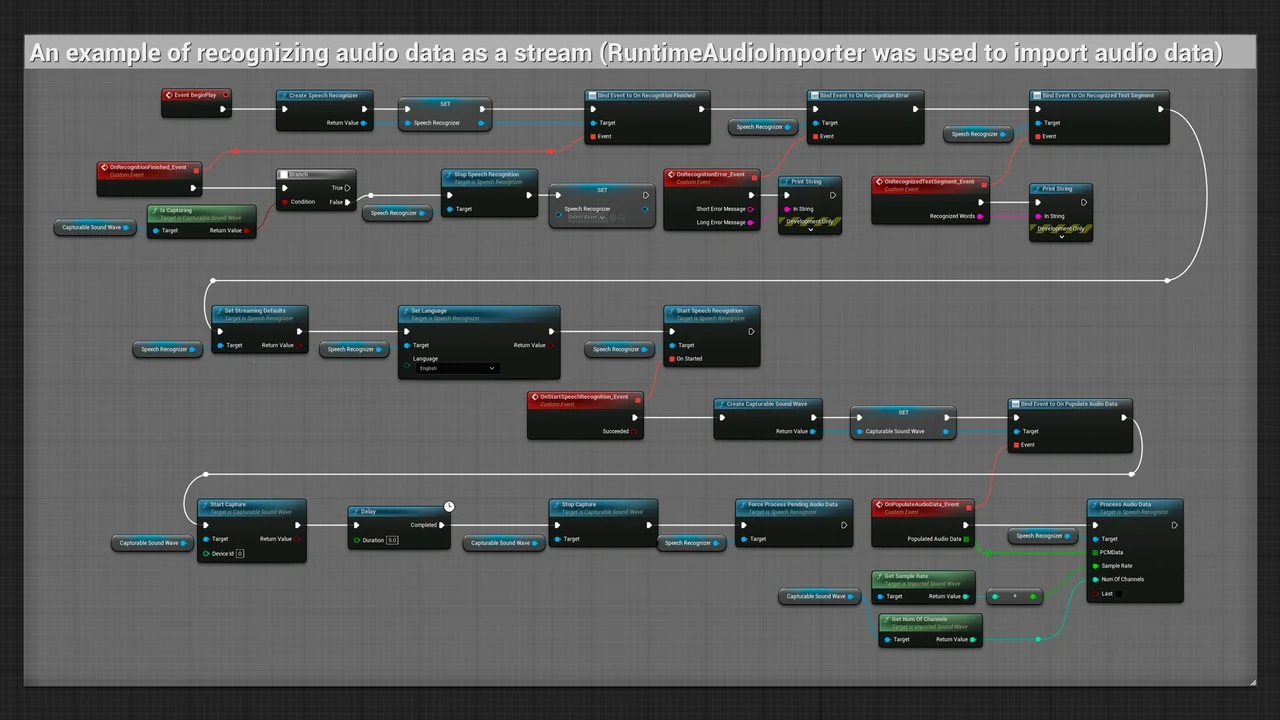Open the Language dropdown set to English
Screen dimensions: 1280x720
tap(457, 368)
